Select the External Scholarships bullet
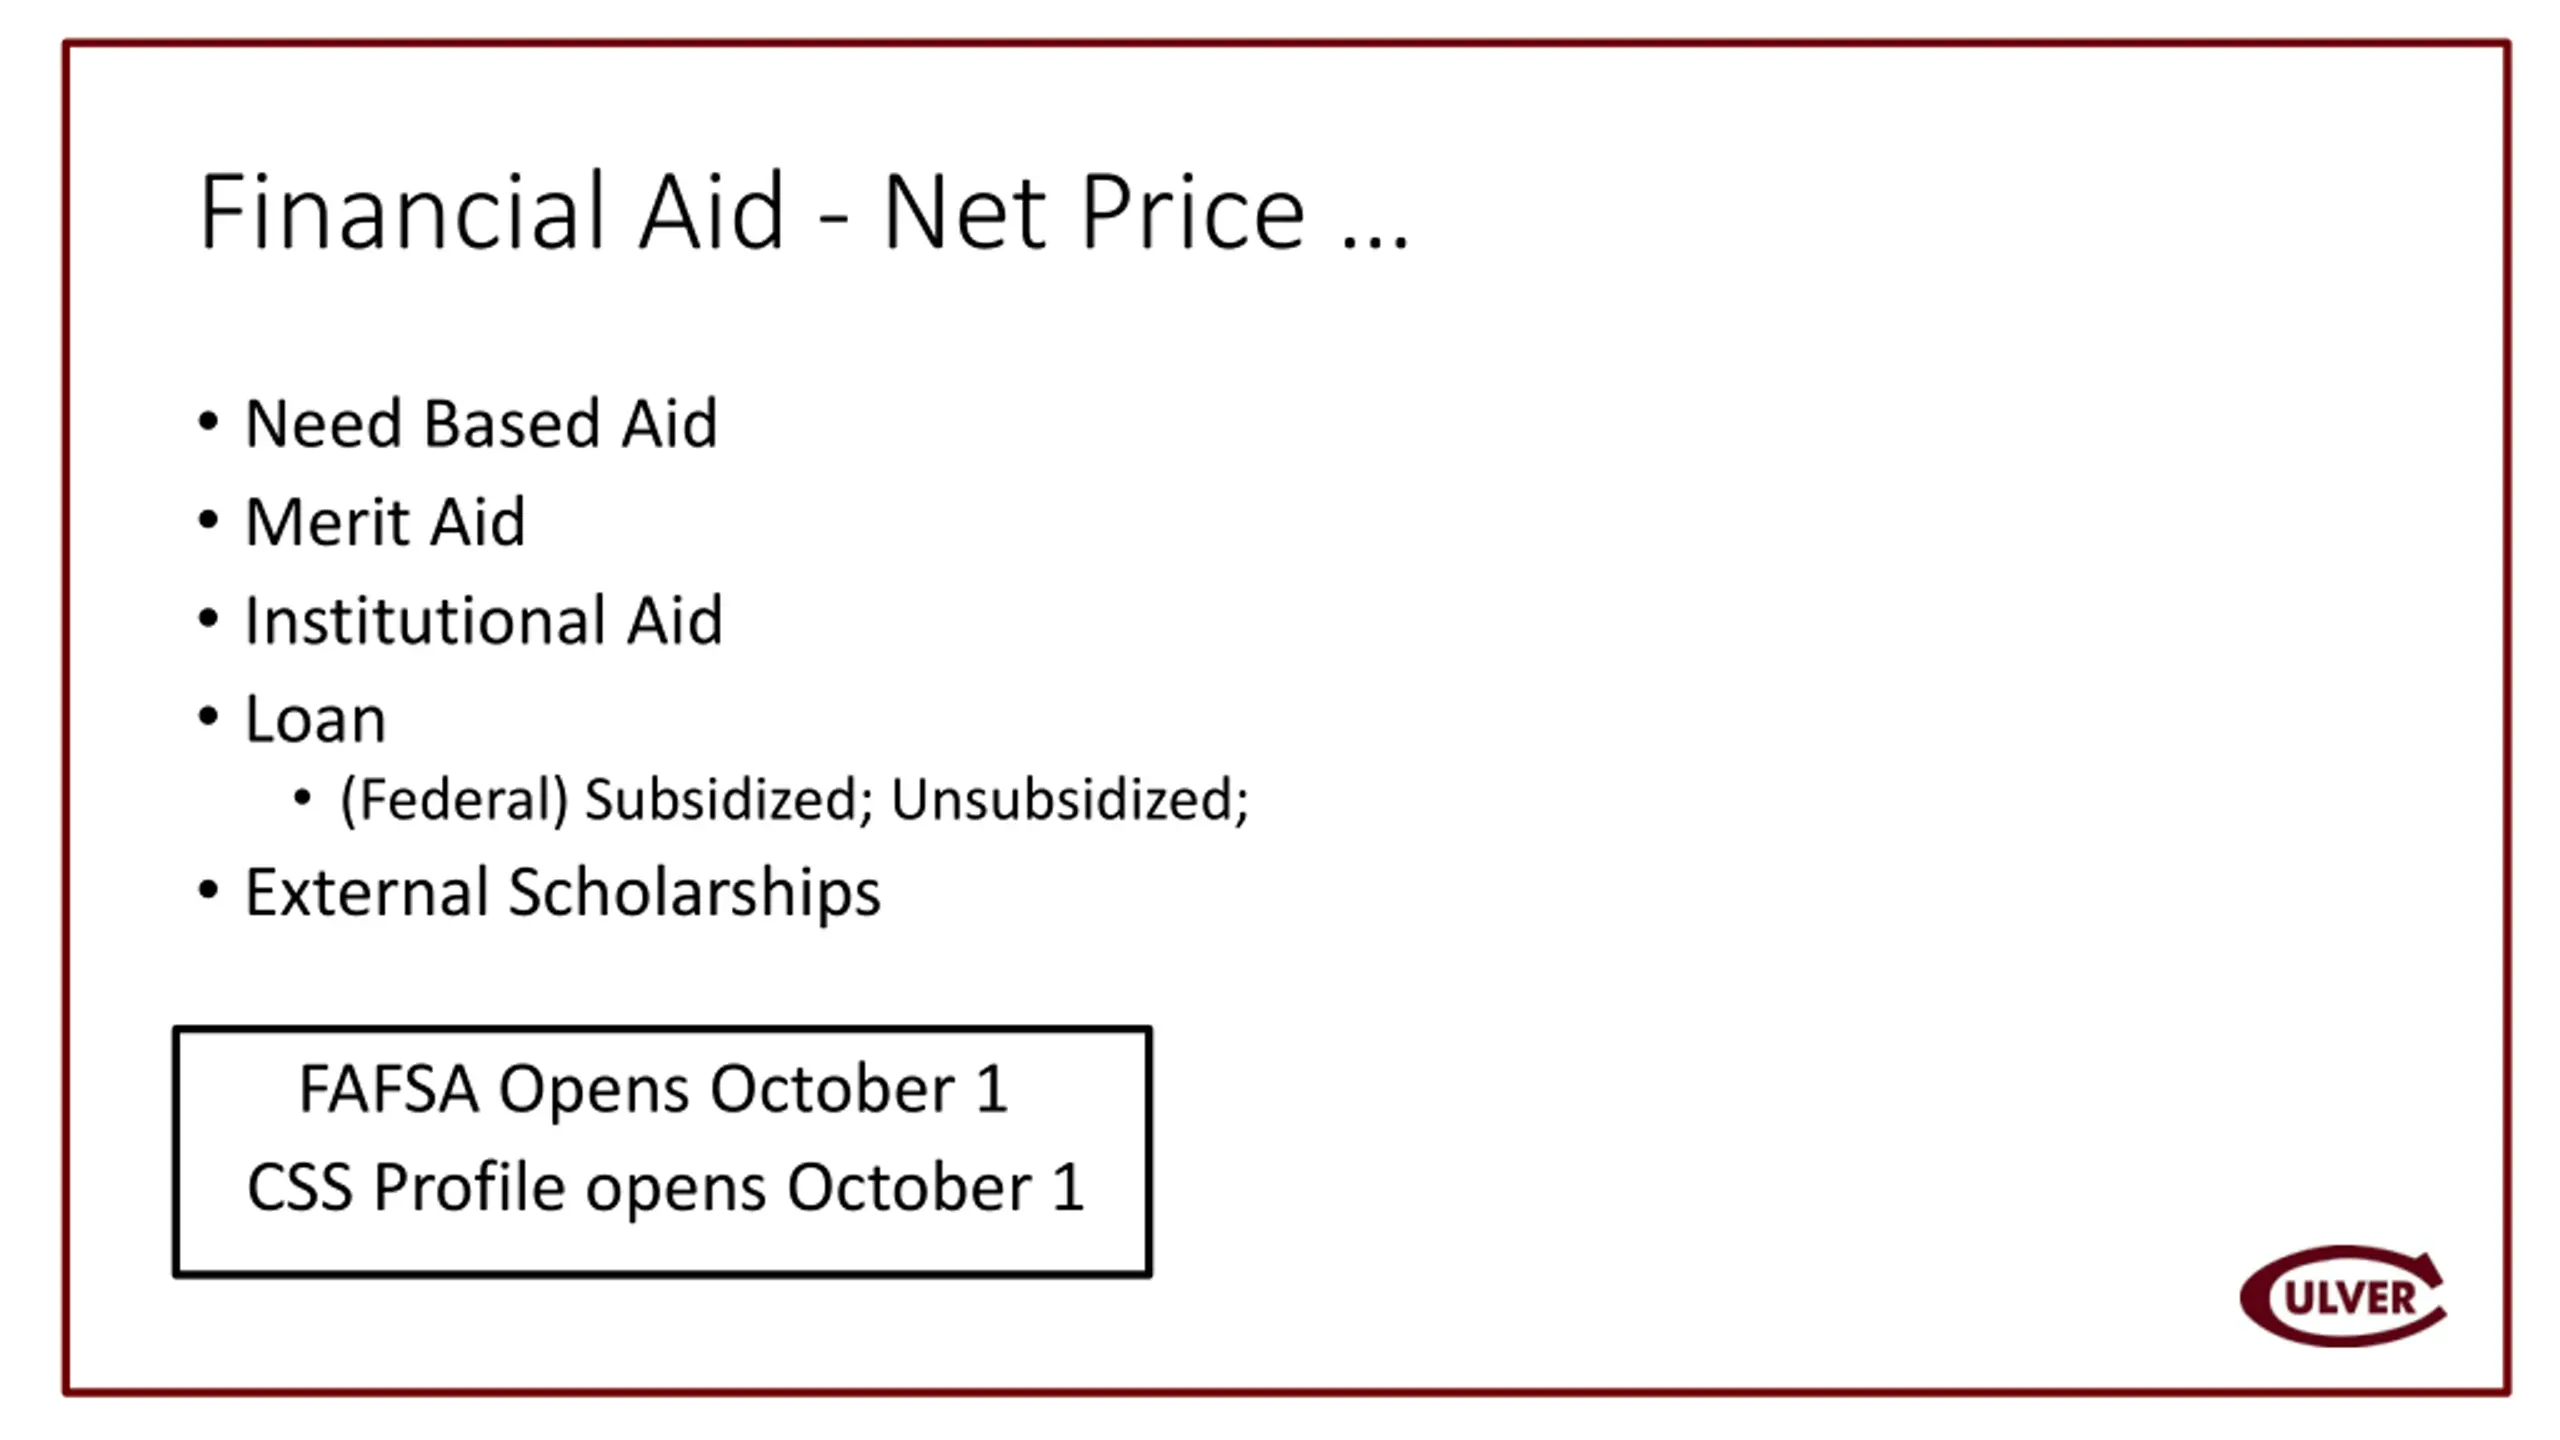 click(563, 891)
